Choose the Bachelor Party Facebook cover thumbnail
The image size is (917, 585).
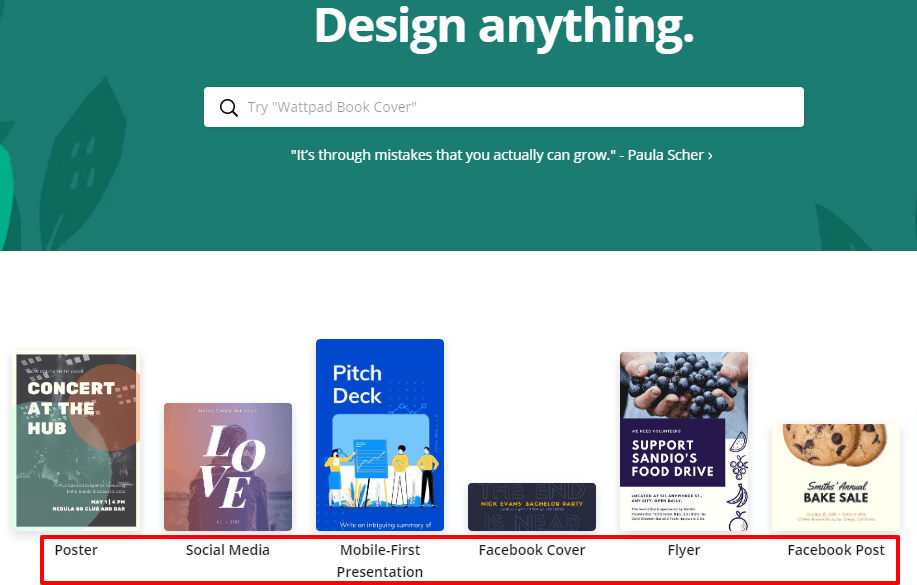pos(532,506)
